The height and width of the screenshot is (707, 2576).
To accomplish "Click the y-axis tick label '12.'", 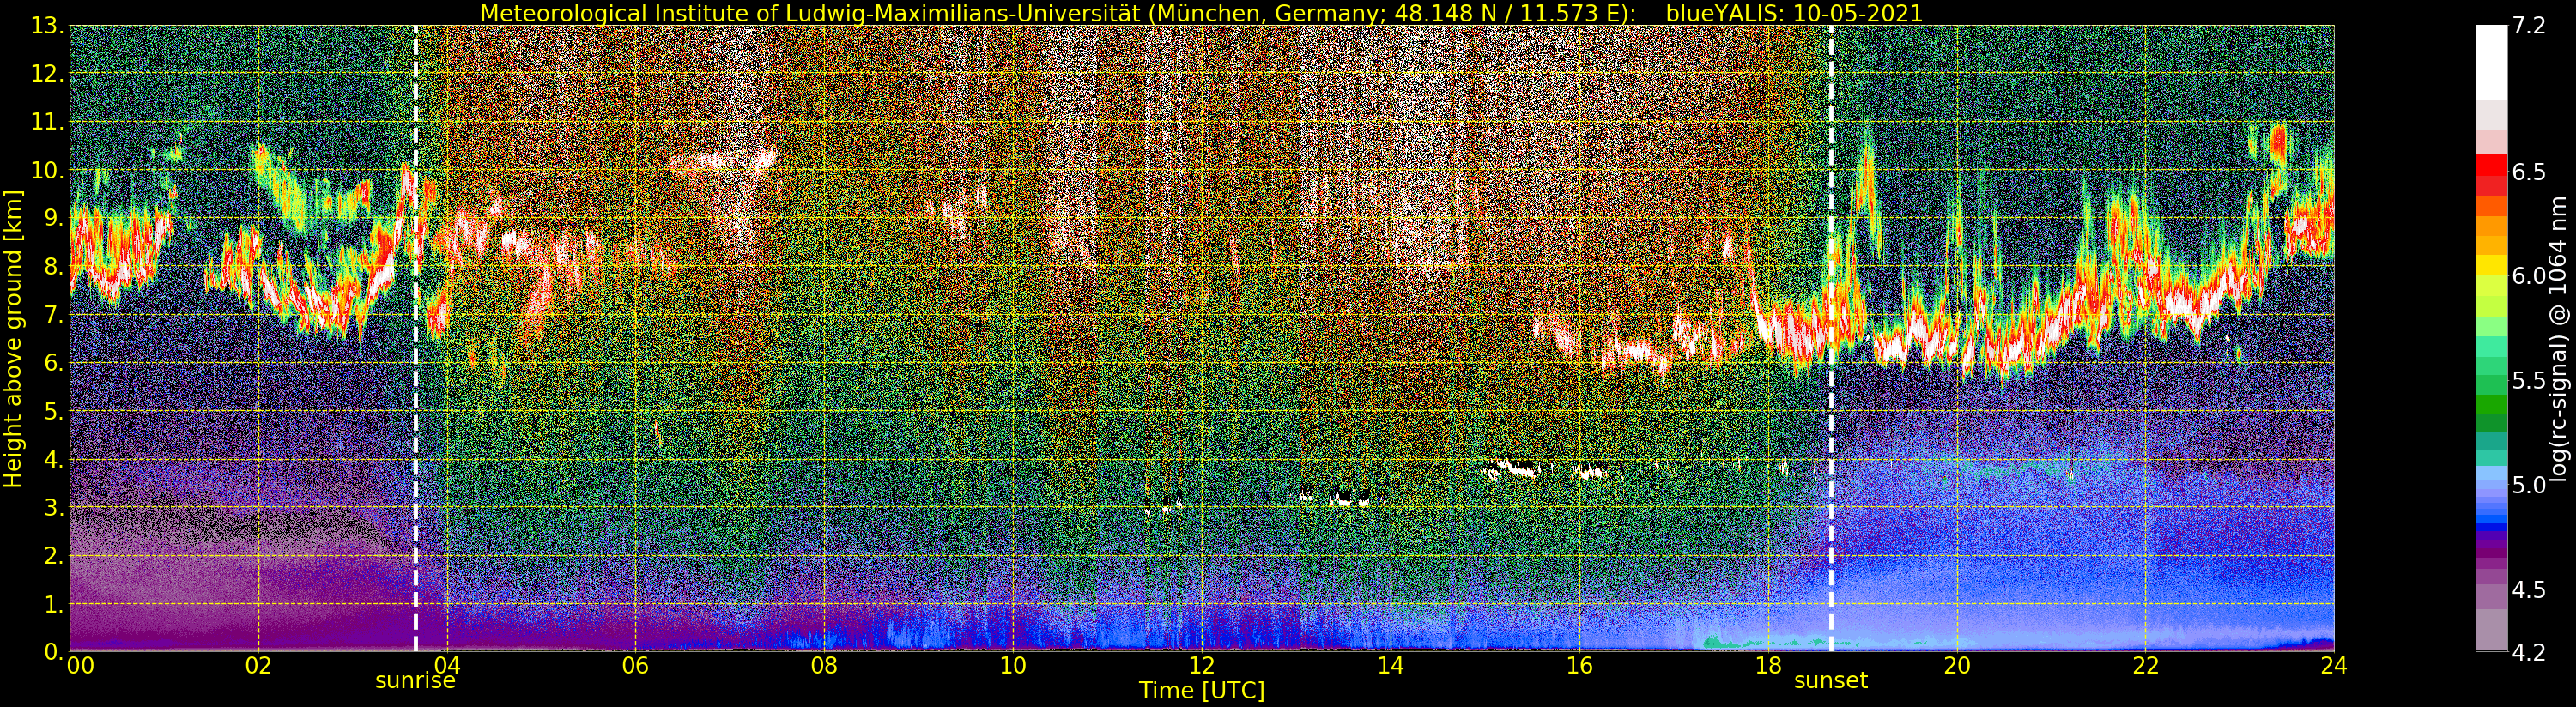I will point(47,74).
